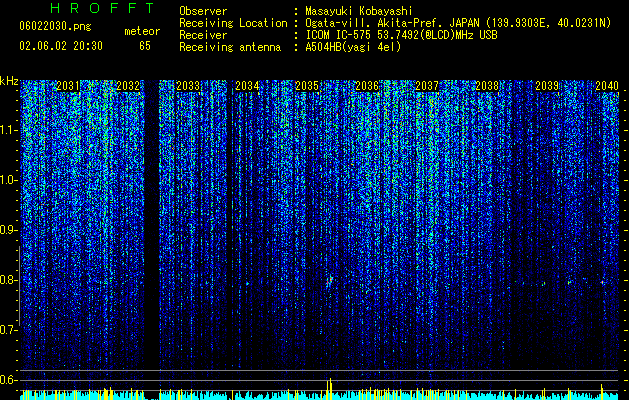Click the tallest yellow spike in the bottom power graph
This screenshot has height=400, width=629.
pyautogui.click(x=331, y=389)
